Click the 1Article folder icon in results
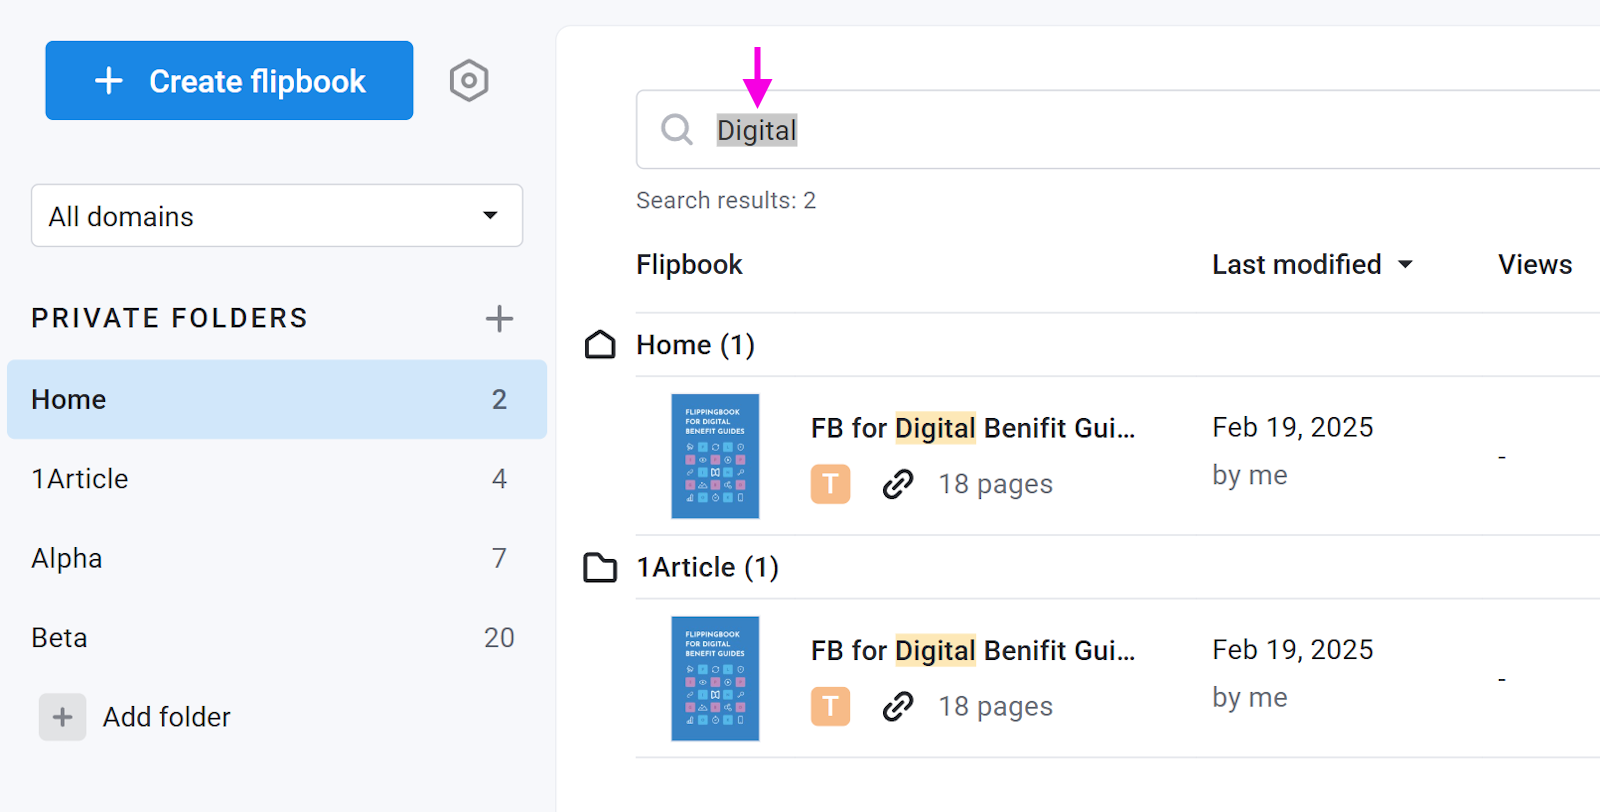The height and width of the screenshot is (812, 1600). click(x=600, y=567)
